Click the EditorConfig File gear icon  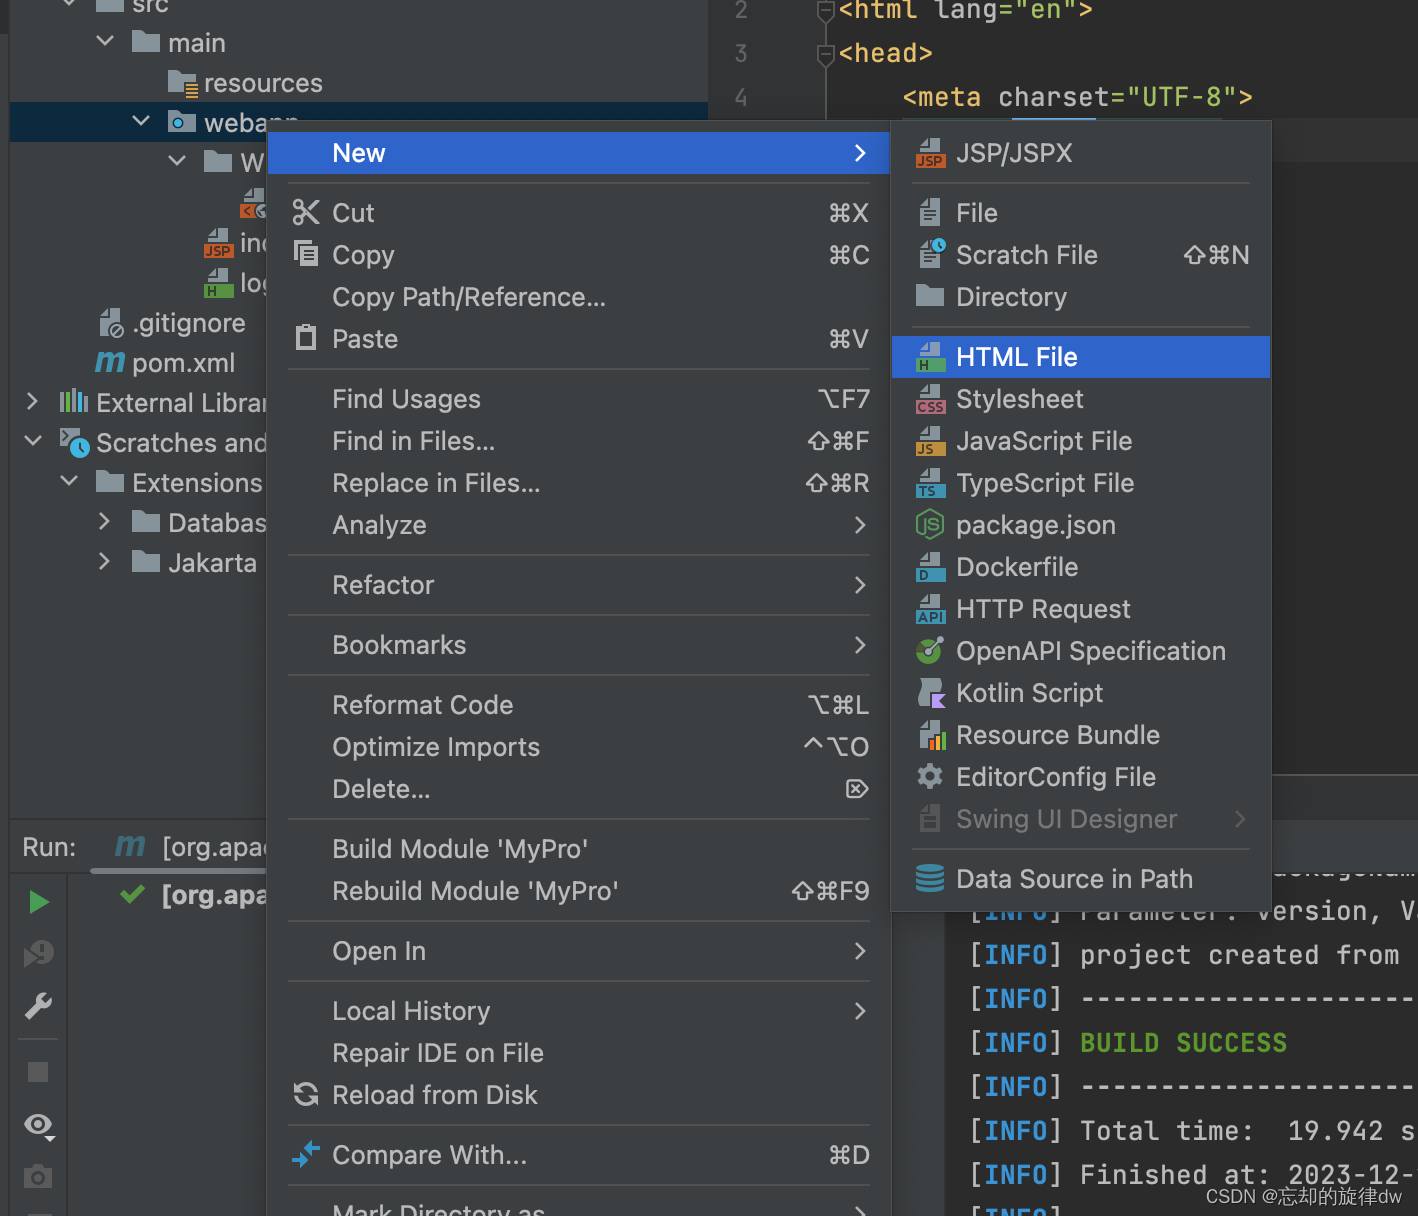point(930,776)
